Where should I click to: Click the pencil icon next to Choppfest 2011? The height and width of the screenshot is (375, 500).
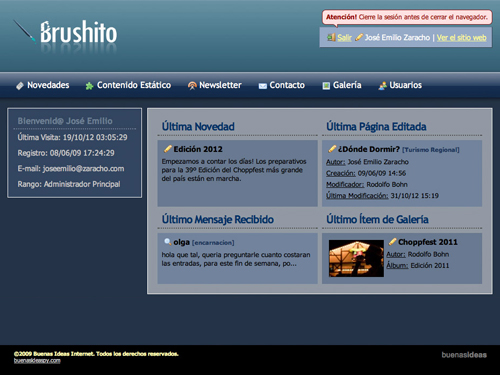click(x=392, y=241)
